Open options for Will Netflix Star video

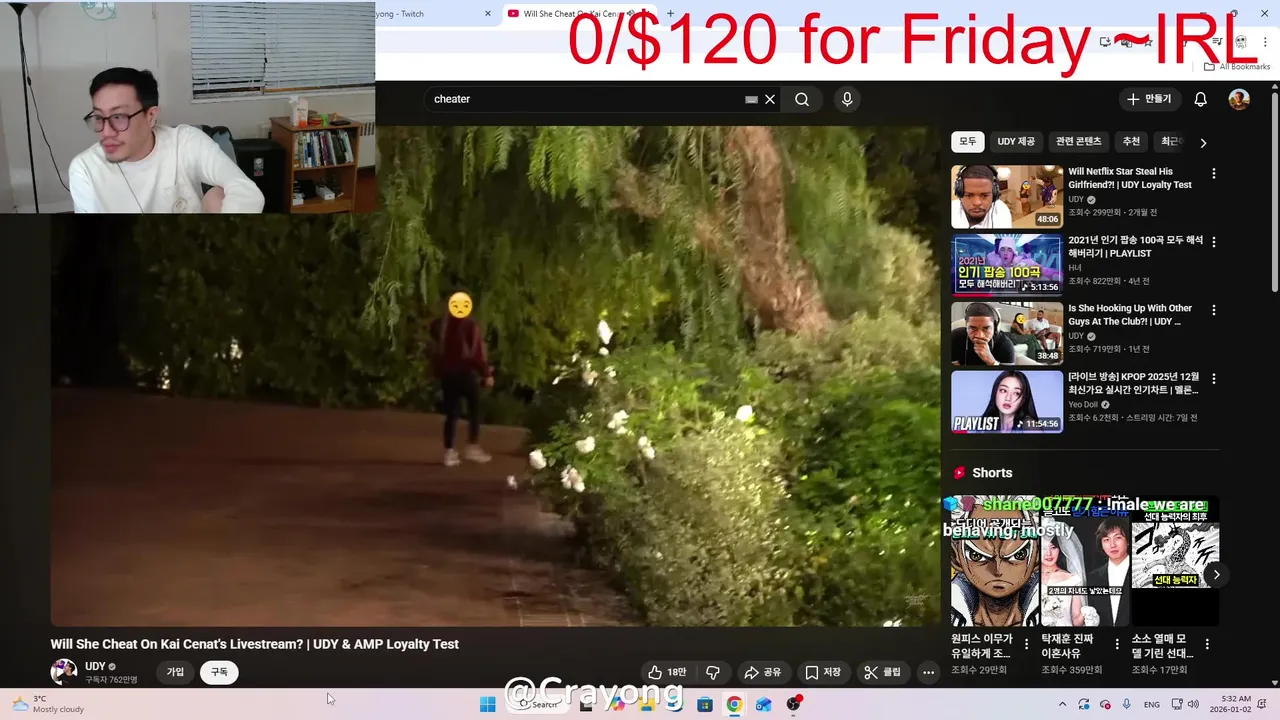pos(1214,173)
